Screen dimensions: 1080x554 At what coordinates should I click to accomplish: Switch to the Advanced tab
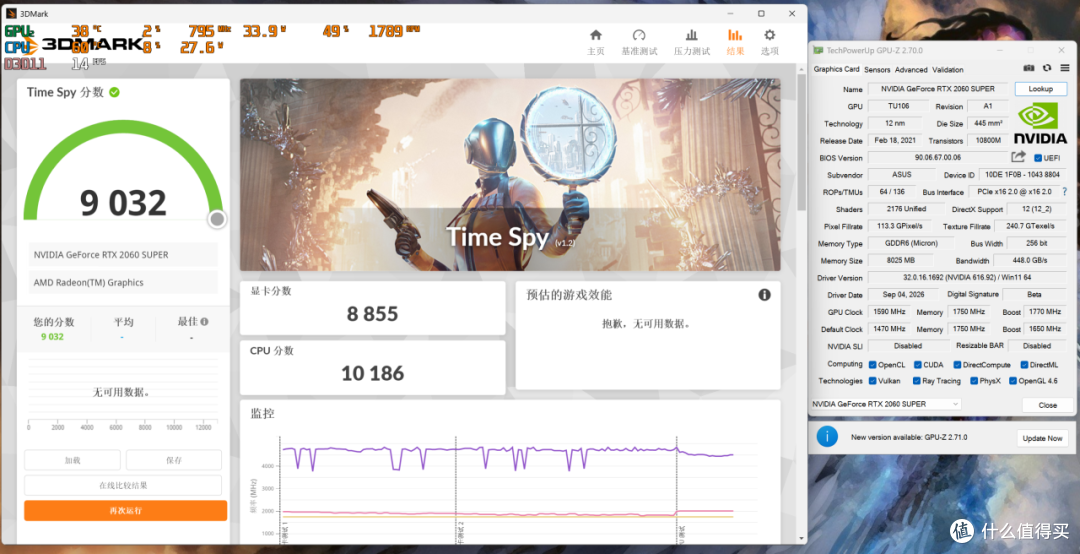coord(911,70)
